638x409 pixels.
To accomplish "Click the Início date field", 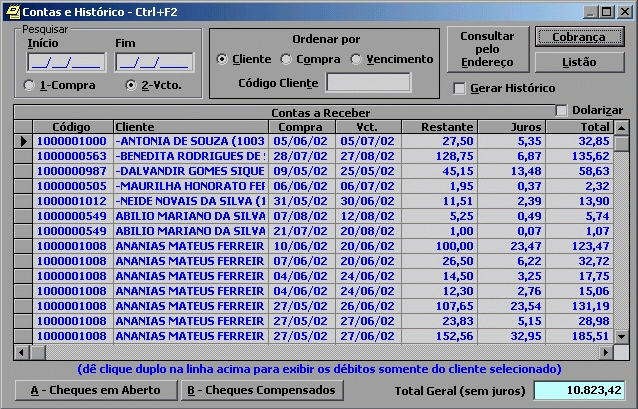I will point(52,63).
